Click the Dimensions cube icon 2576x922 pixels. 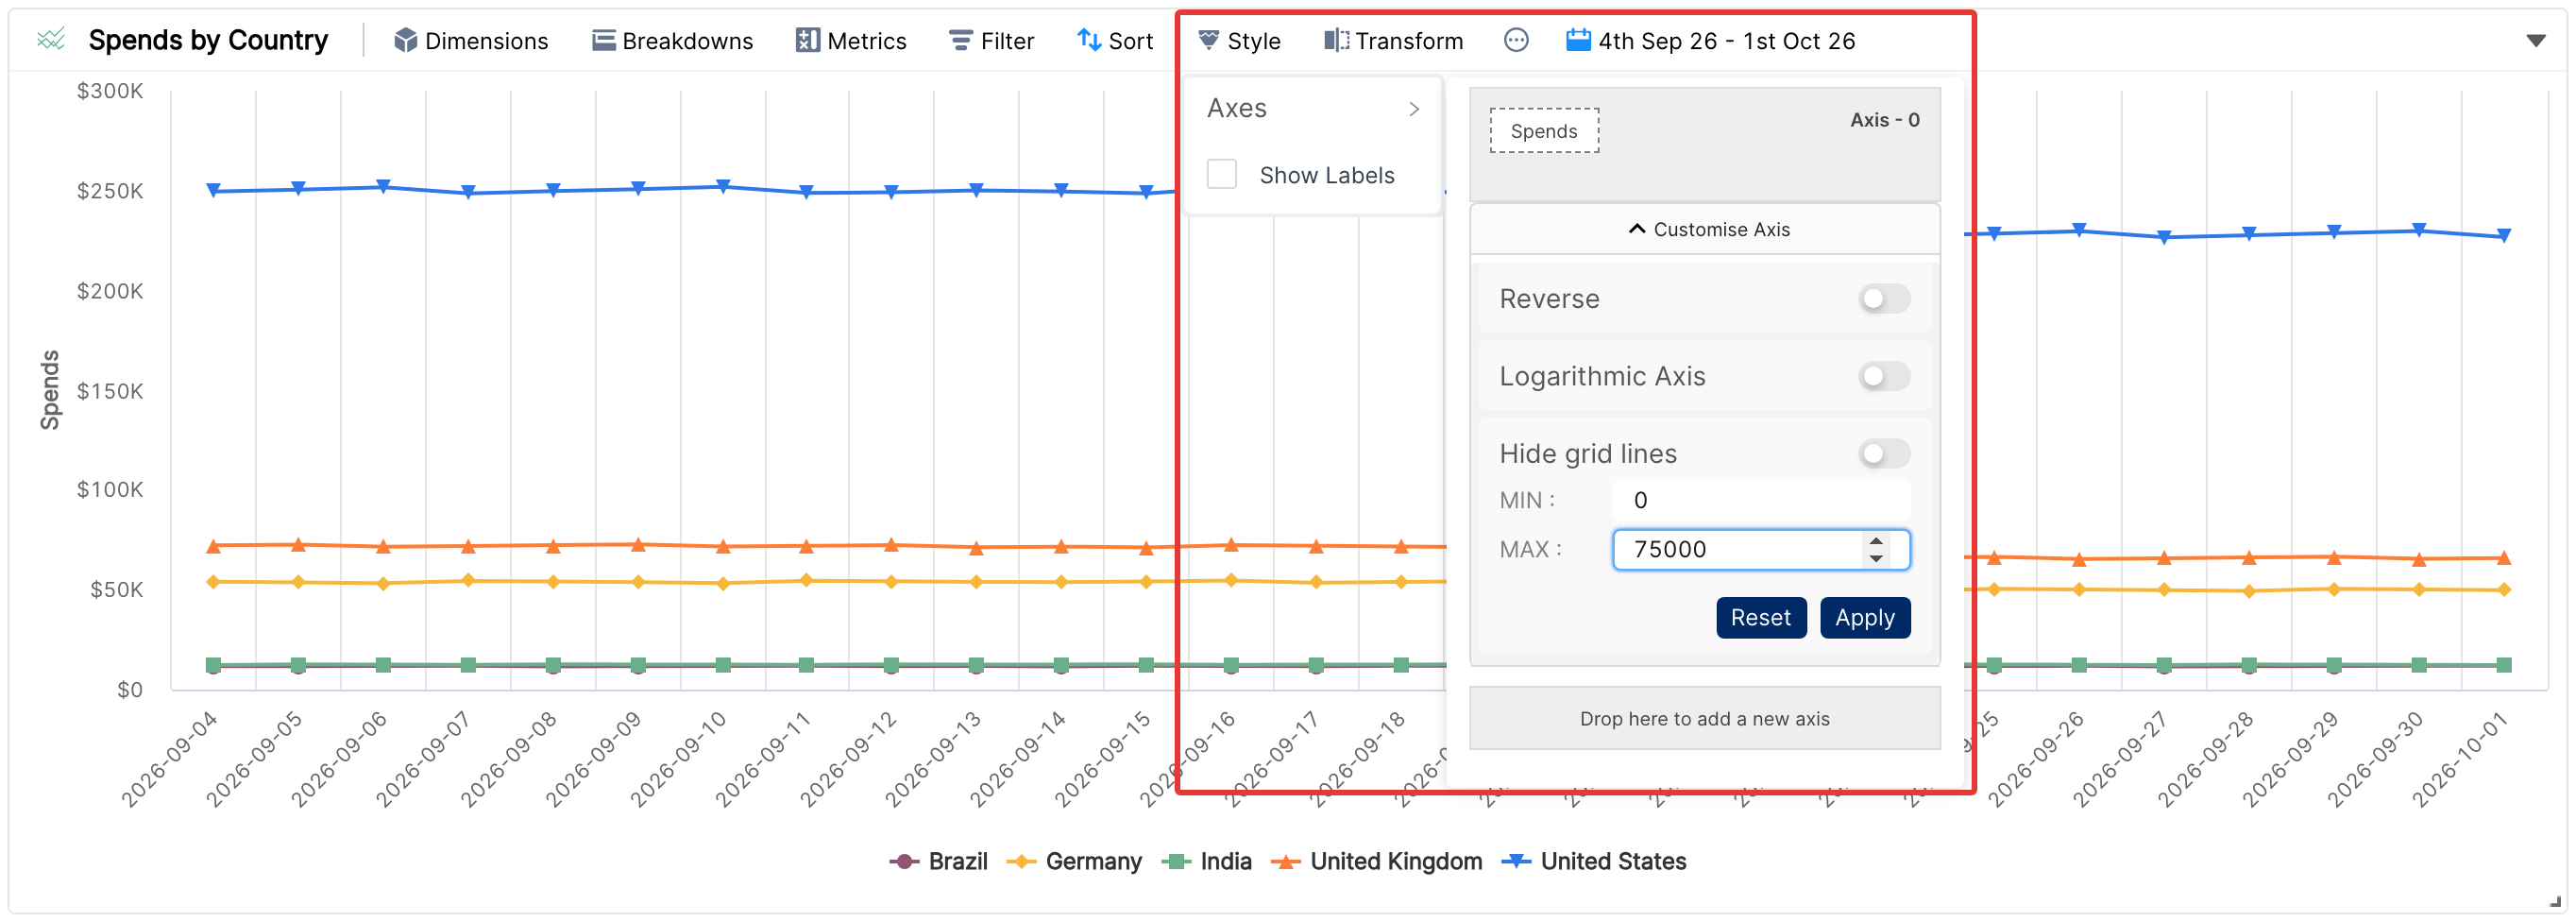tap(405, 40)
